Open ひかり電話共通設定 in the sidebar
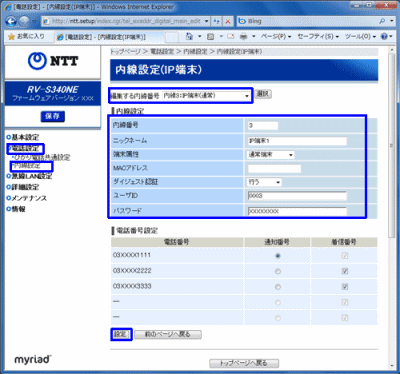400x374 pixels. point(42,157)
